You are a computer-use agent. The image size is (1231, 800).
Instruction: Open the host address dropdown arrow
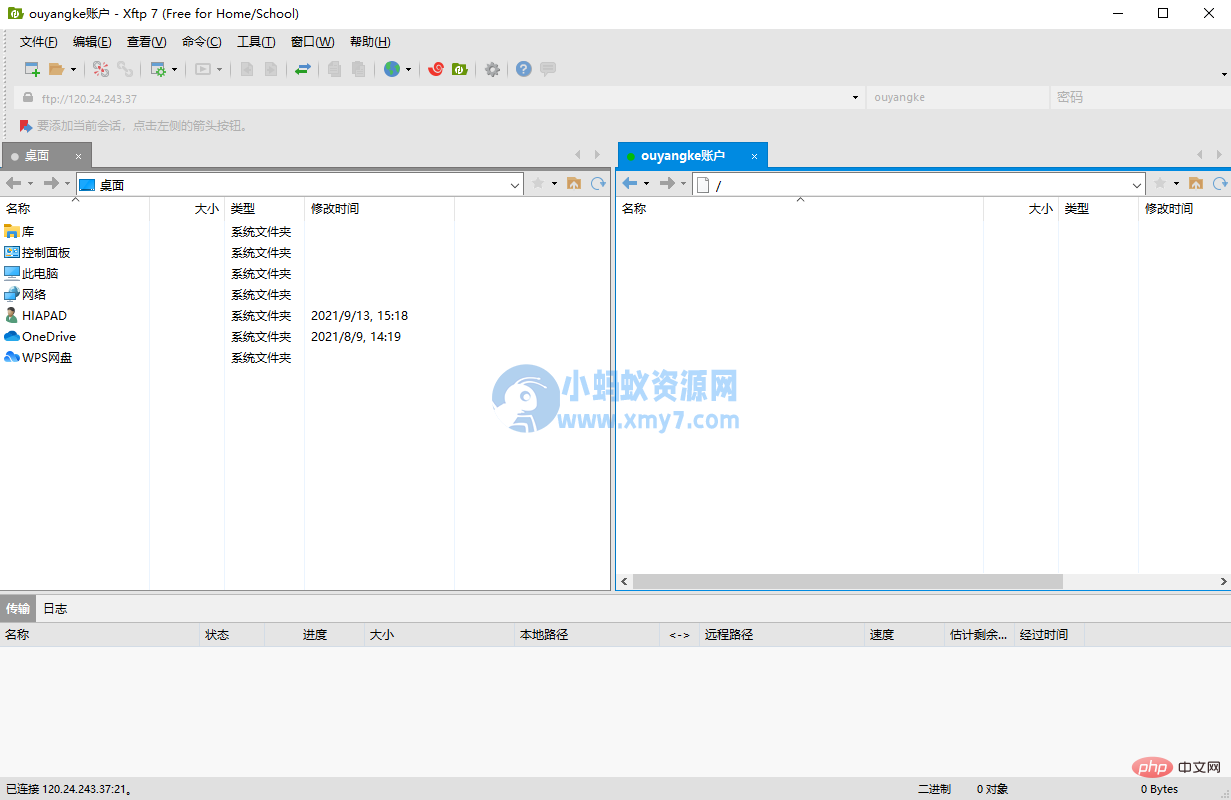[x=855, y=98]
